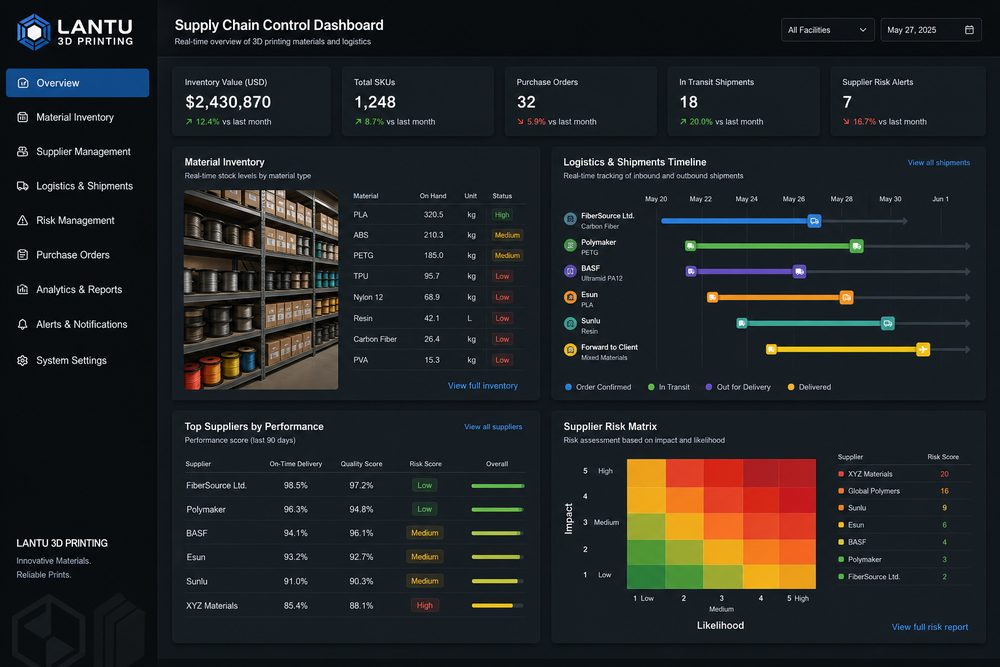Click the Lantu 3D Printing hexagon logo

33,32
